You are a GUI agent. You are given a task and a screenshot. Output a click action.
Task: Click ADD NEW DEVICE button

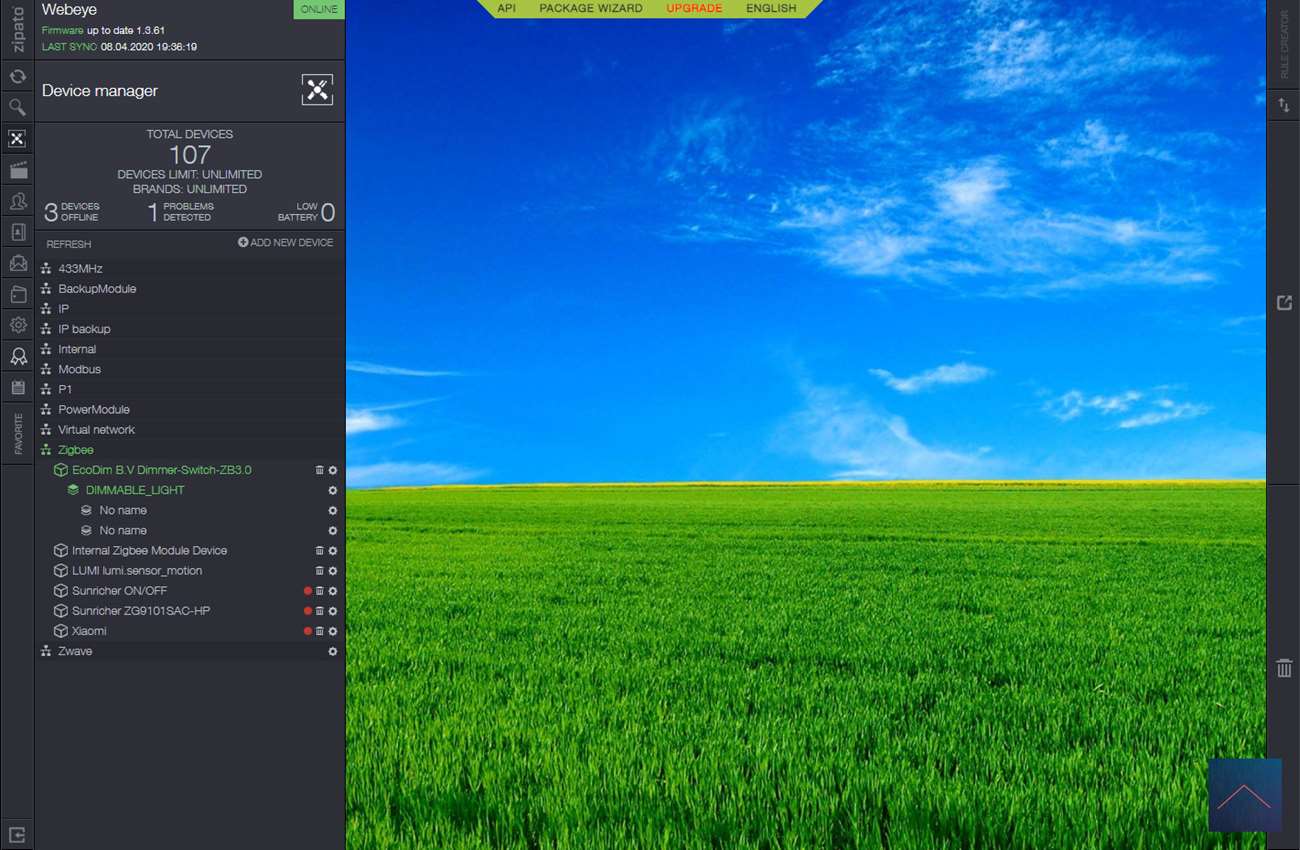(x=286, y=243)
